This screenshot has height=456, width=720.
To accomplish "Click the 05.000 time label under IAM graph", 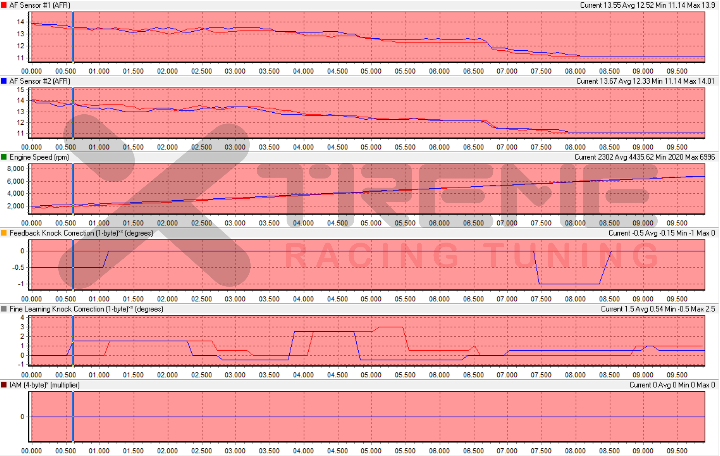I will click(x=371, y=450).
